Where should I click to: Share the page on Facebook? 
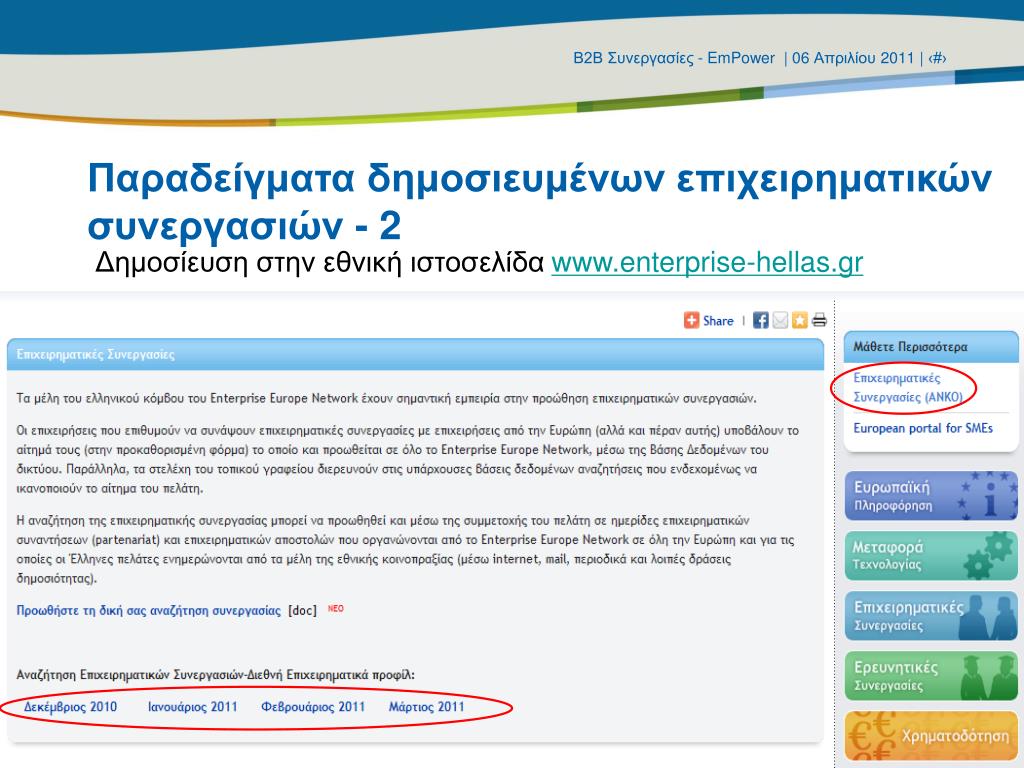pyautogui.click(x=760, y=320)
